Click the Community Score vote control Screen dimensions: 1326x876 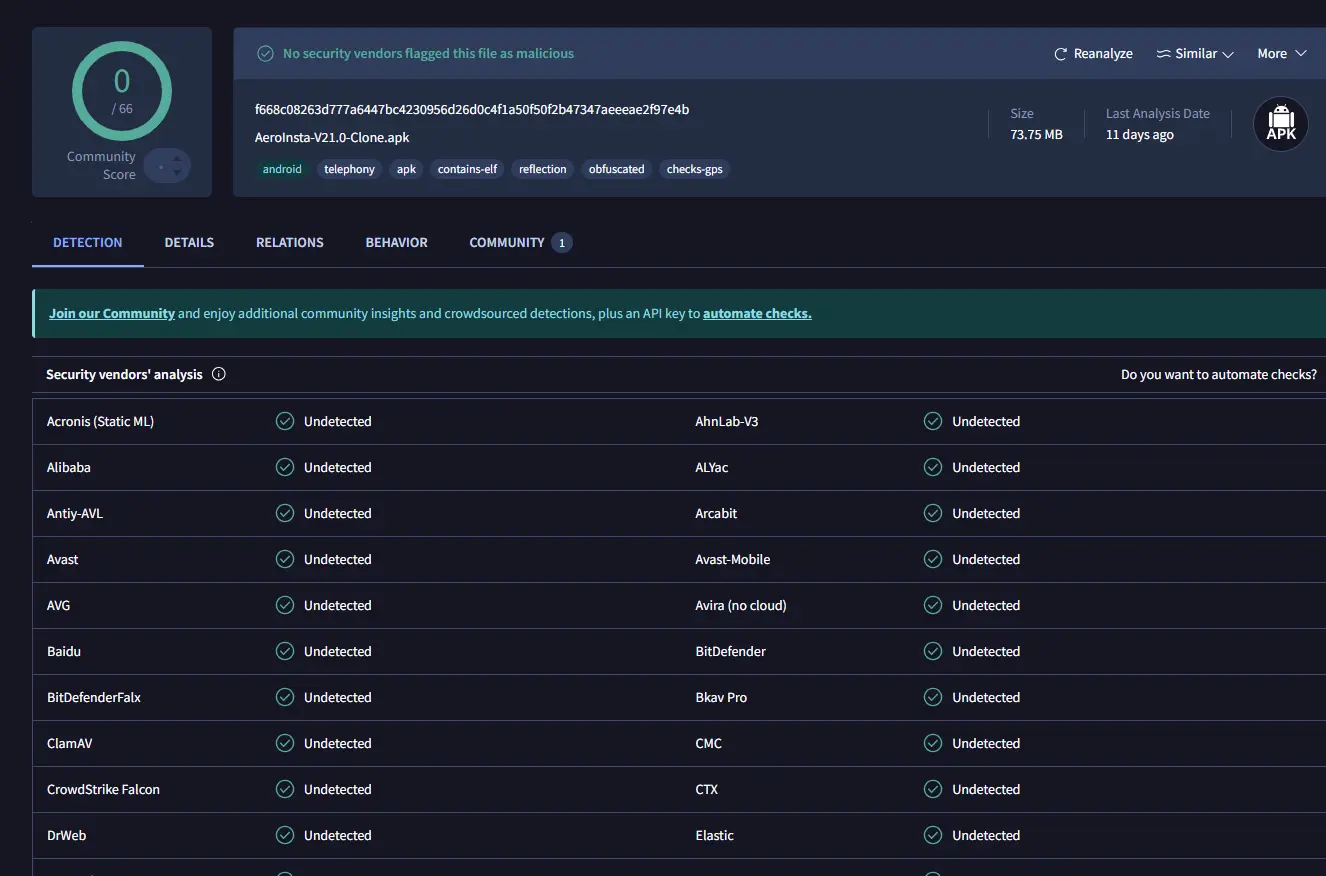point(167,165)
